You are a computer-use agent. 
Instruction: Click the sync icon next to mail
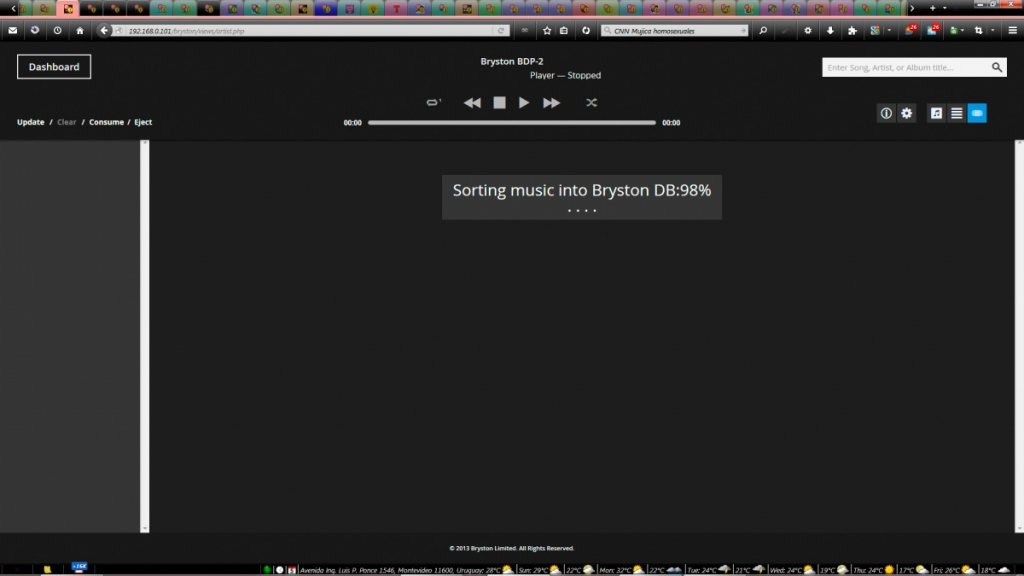[35, 30]
